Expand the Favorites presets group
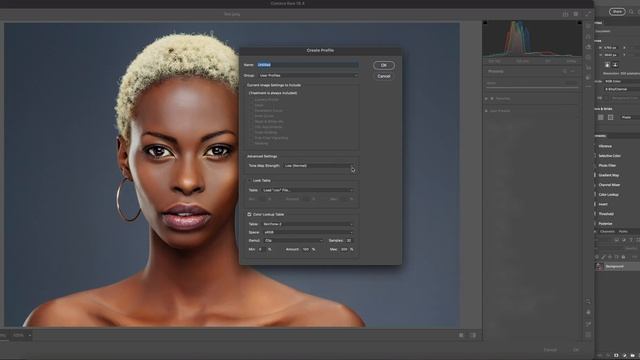640x360 pixels. [x=486, y=98]
